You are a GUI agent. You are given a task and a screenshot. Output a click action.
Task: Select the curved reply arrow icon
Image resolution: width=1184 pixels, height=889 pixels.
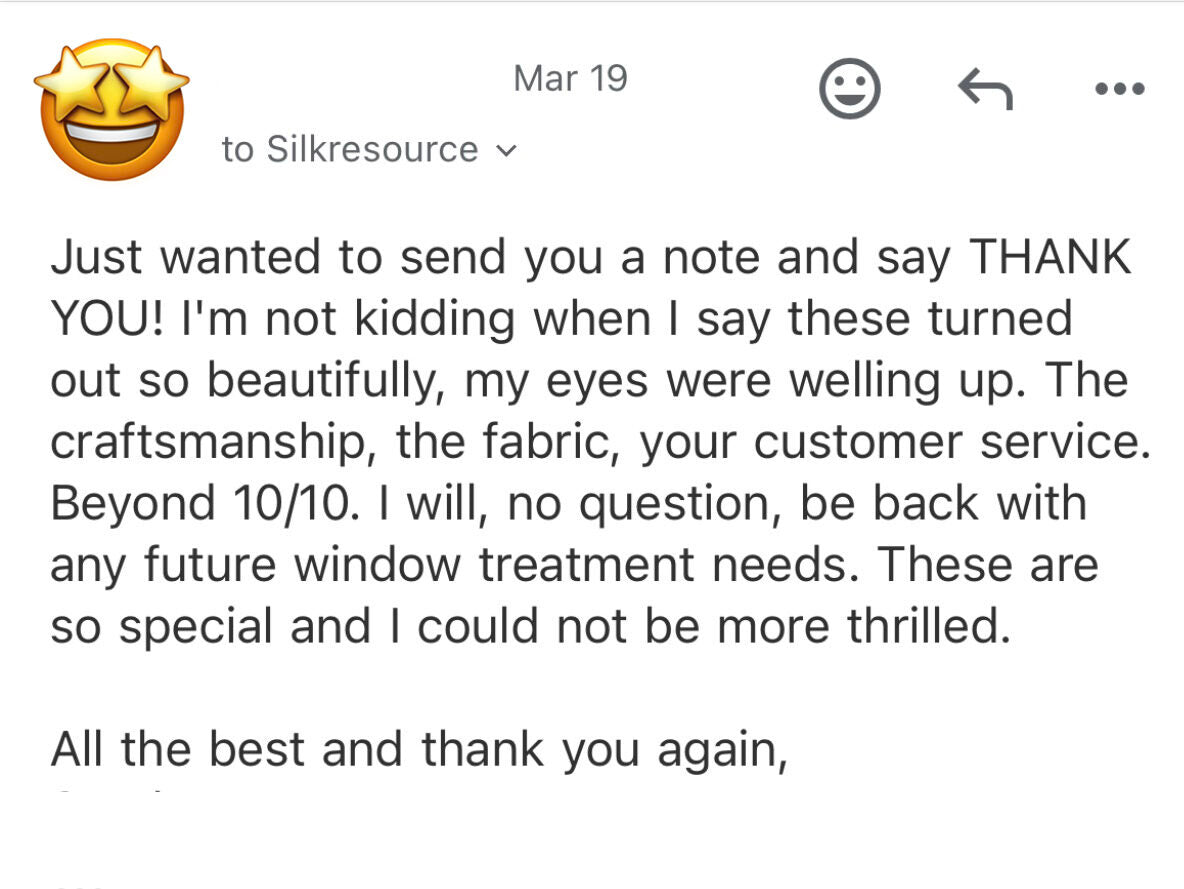pyautogui.click(x=986, y=88)
